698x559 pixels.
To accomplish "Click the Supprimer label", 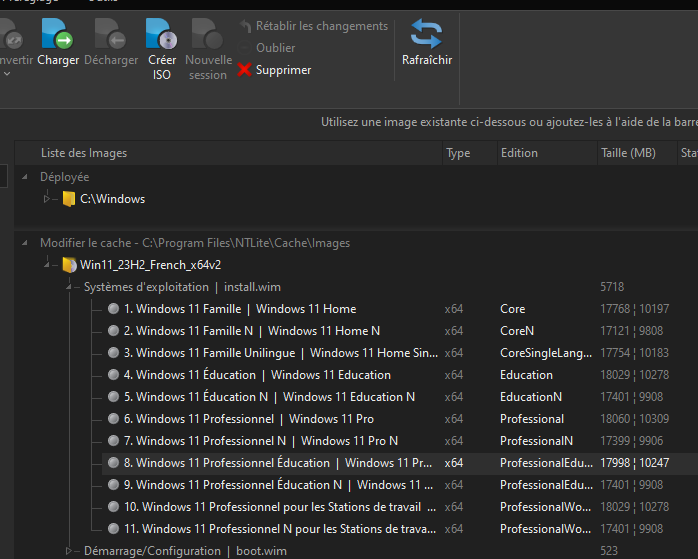I will point(284,70).
